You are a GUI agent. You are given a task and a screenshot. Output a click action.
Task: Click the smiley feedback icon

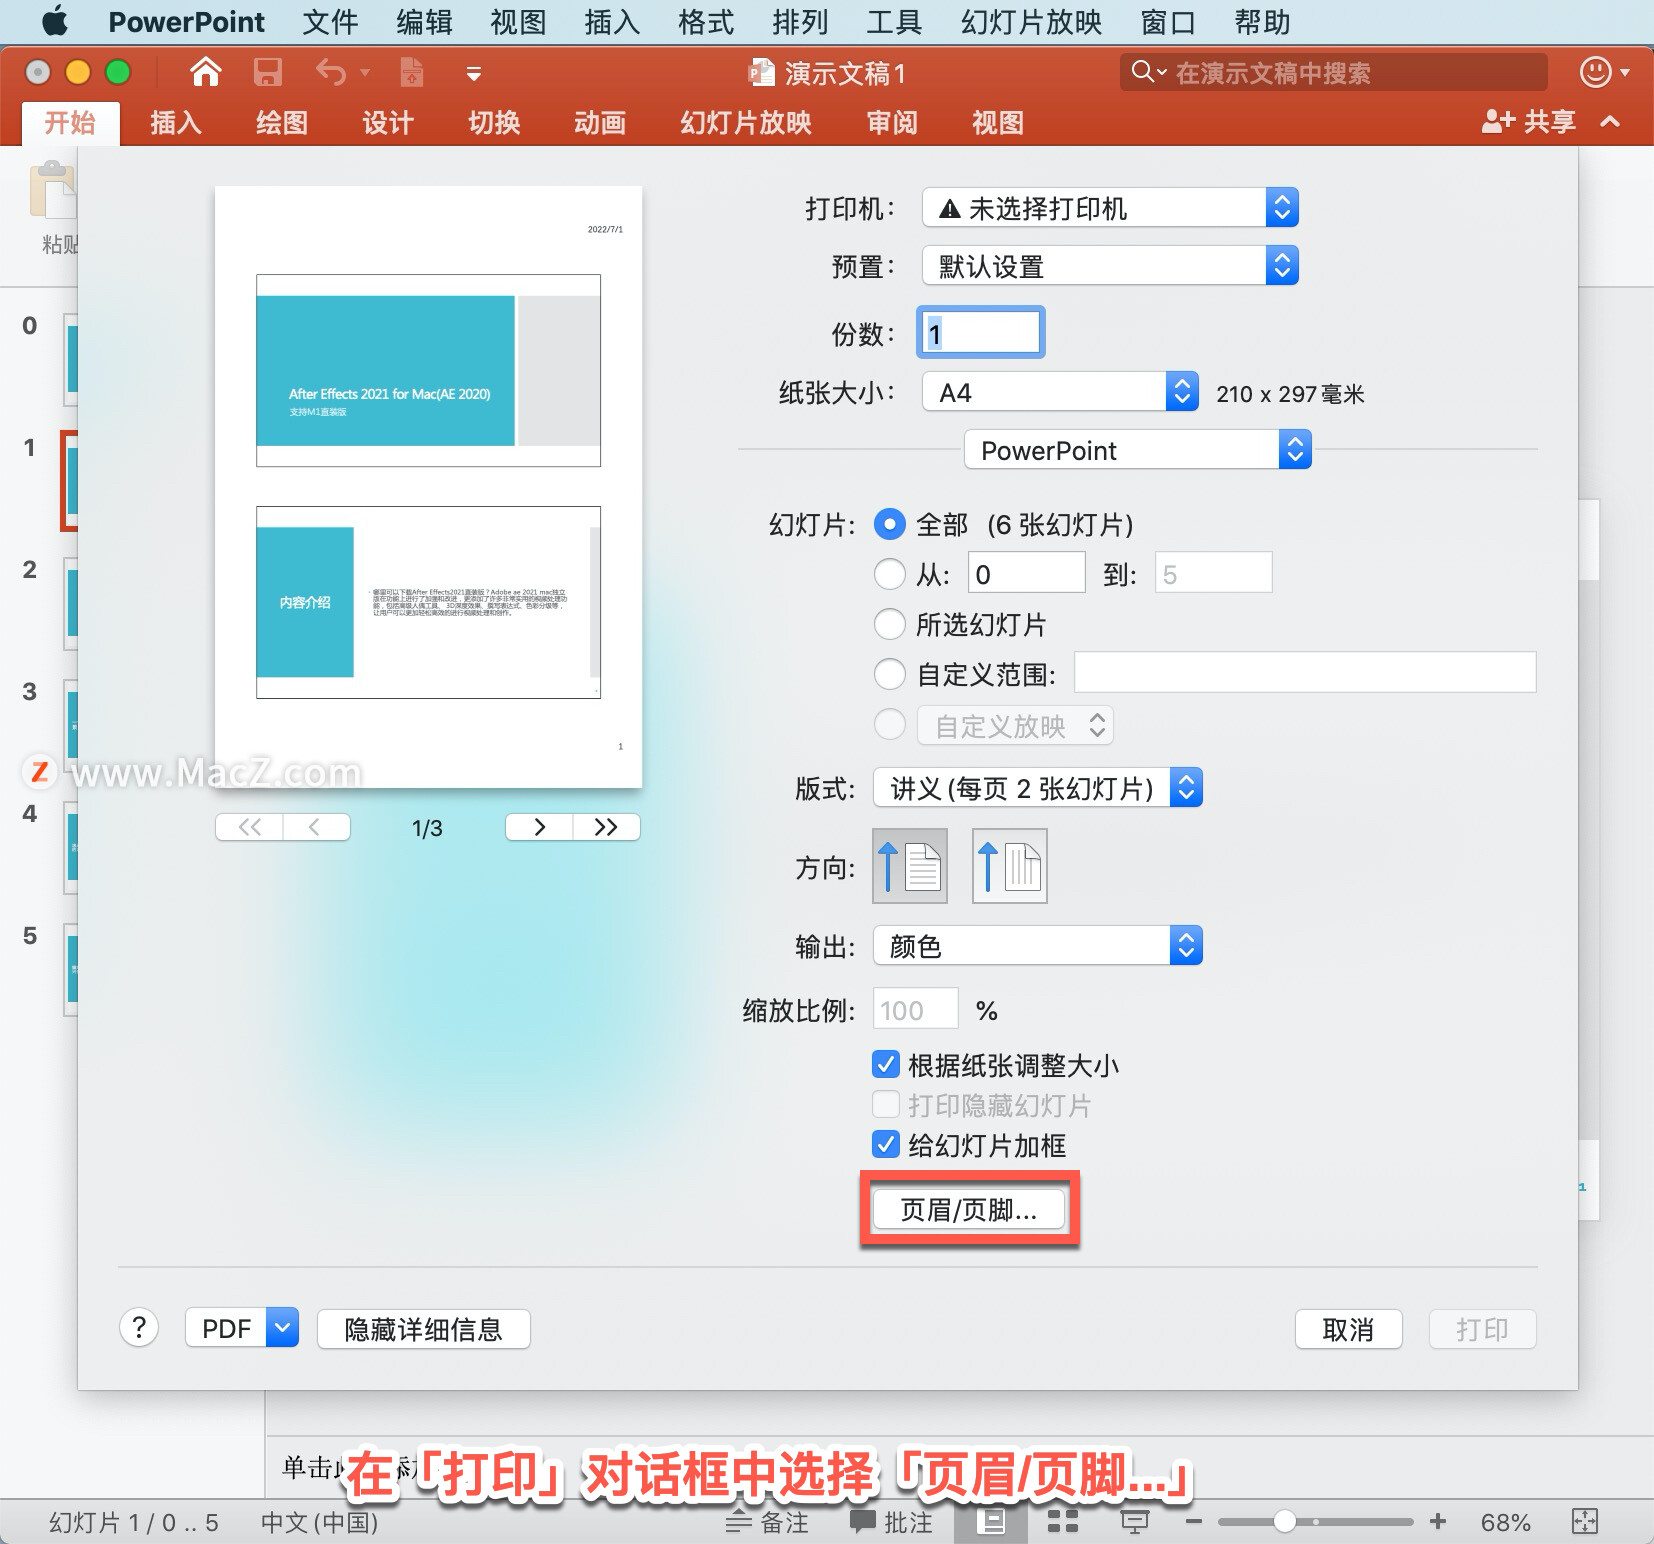tap(1595, 72)
